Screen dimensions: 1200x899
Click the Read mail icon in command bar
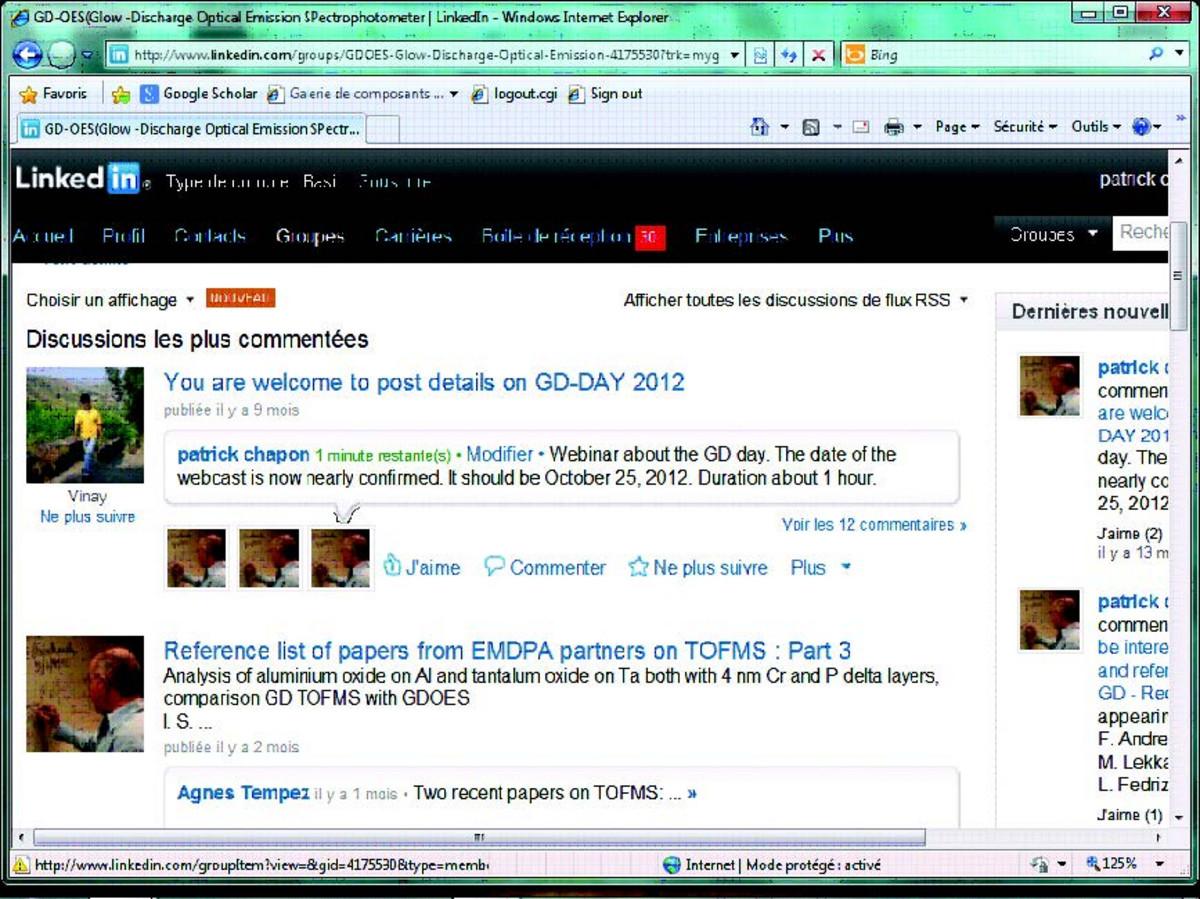pyautogui.click(x=861, y=127)
